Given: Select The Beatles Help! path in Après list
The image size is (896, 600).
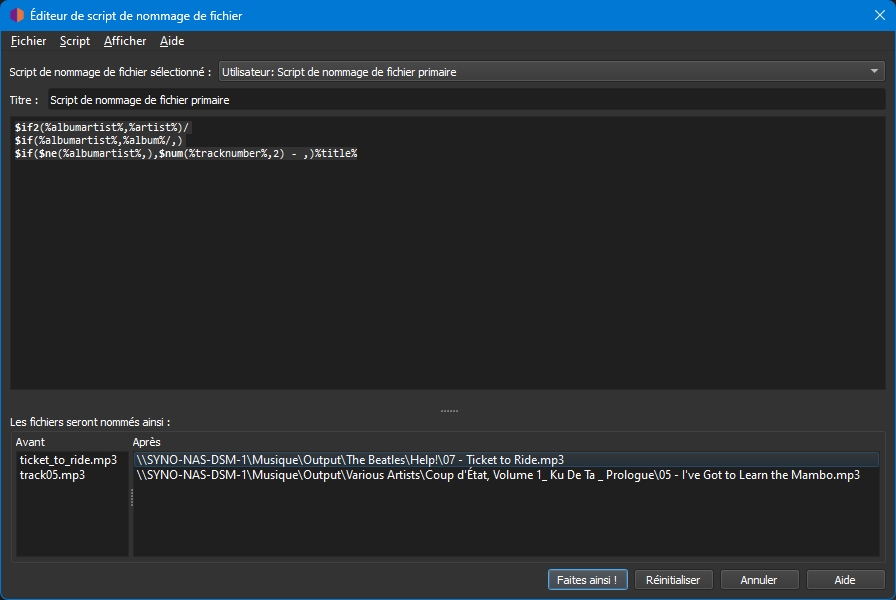Looking at the screenshot, I should click(x=350, y=460).
